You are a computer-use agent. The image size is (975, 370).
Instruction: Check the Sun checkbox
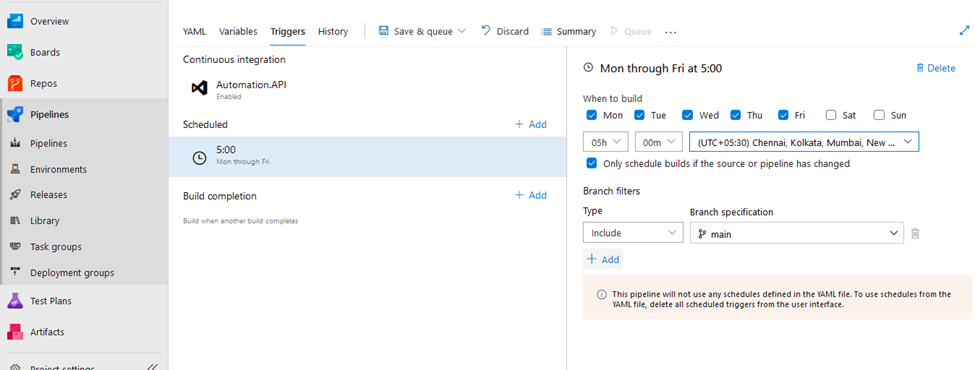(x=879, y=115)
